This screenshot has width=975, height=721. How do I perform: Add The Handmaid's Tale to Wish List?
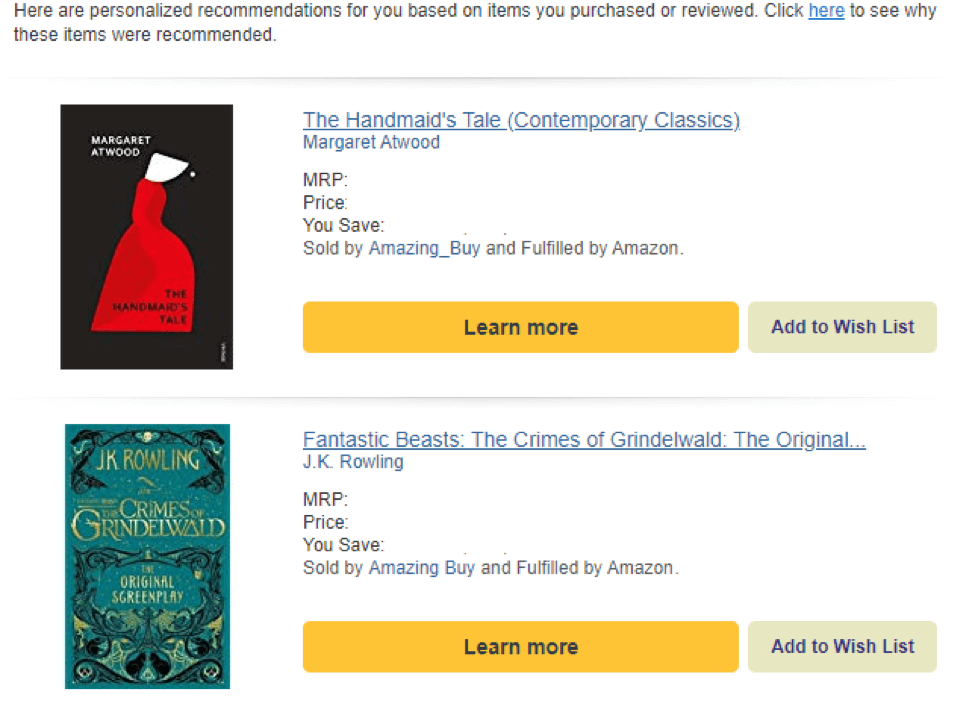click(x=842, y=327)
